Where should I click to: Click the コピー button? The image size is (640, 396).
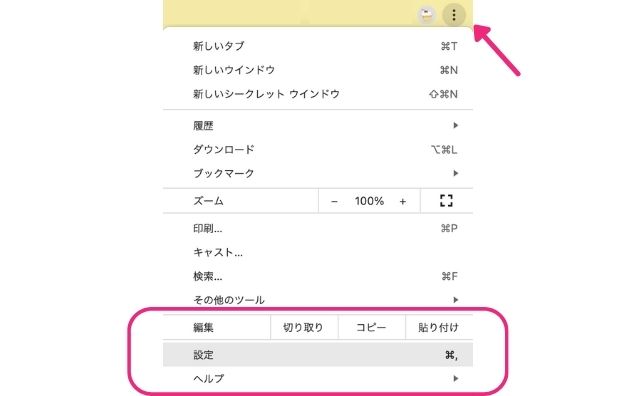tap(371, 327)
